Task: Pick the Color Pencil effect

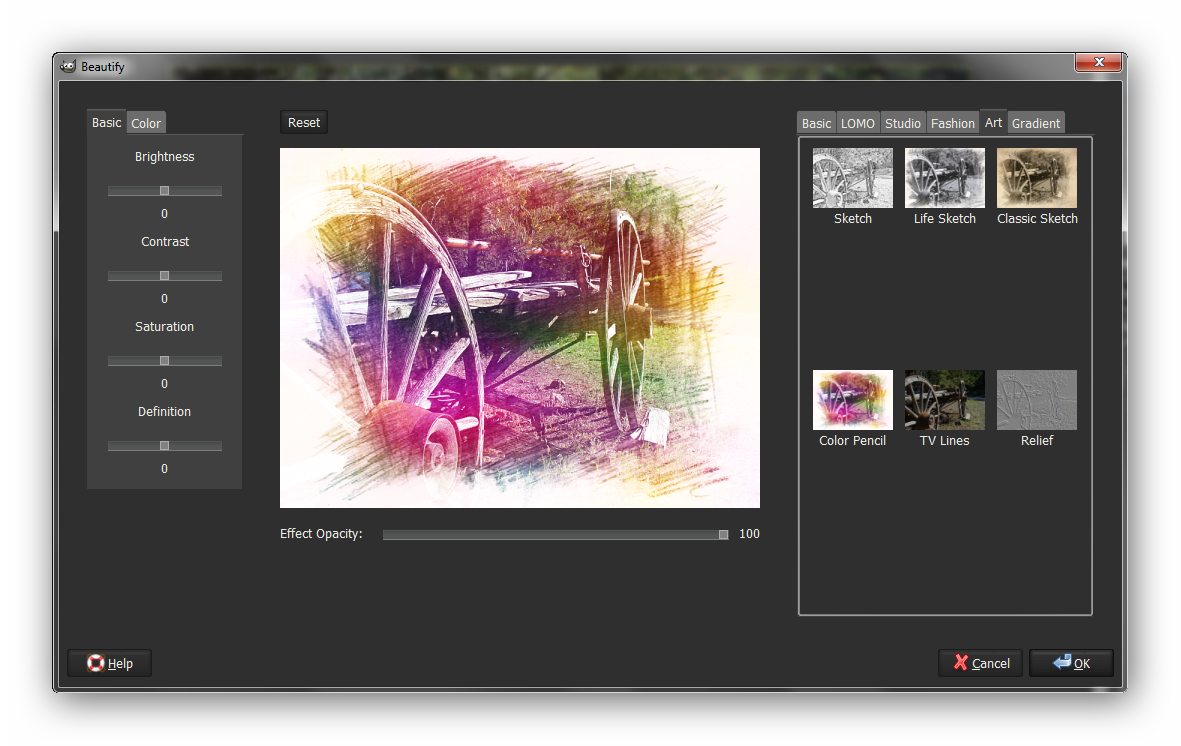Action: 853,400
